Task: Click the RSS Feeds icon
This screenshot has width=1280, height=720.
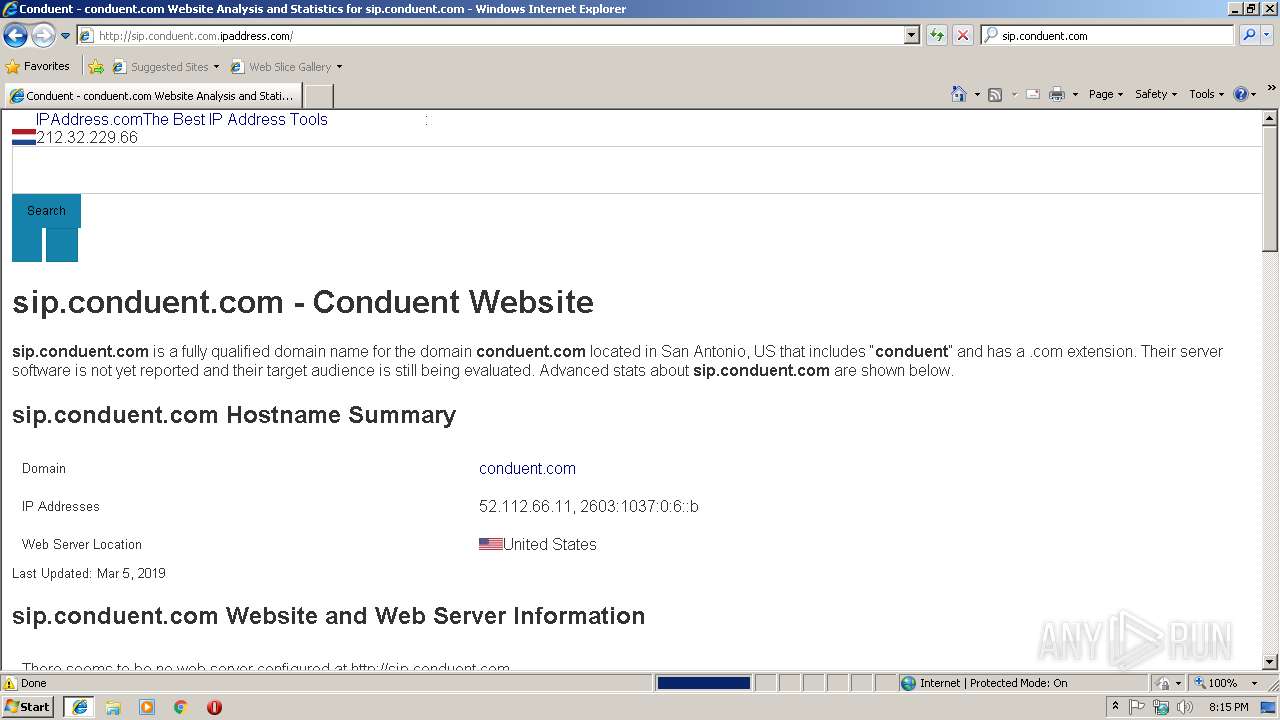Action: click(995, 94)
